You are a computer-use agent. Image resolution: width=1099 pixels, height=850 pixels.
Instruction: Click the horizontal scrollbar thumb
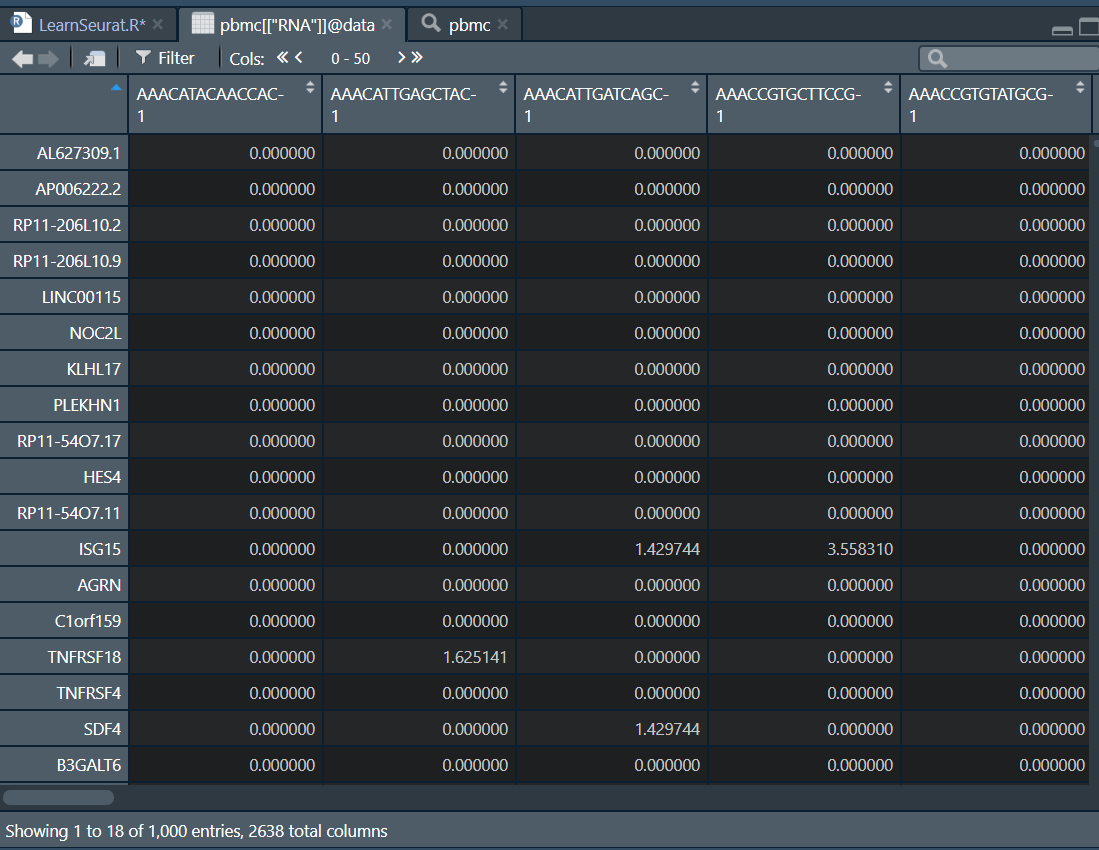pos(58,797)
